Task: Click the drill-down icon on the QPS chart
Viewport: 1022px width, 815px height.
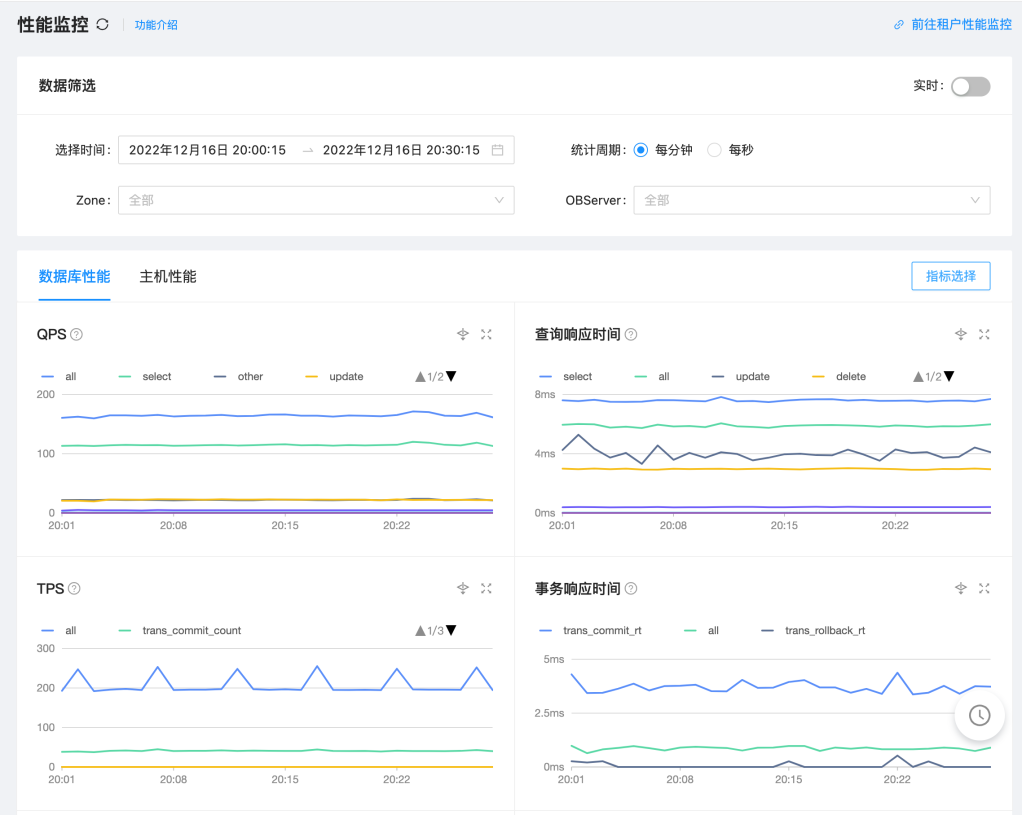Action: click(x=463, y=334)
